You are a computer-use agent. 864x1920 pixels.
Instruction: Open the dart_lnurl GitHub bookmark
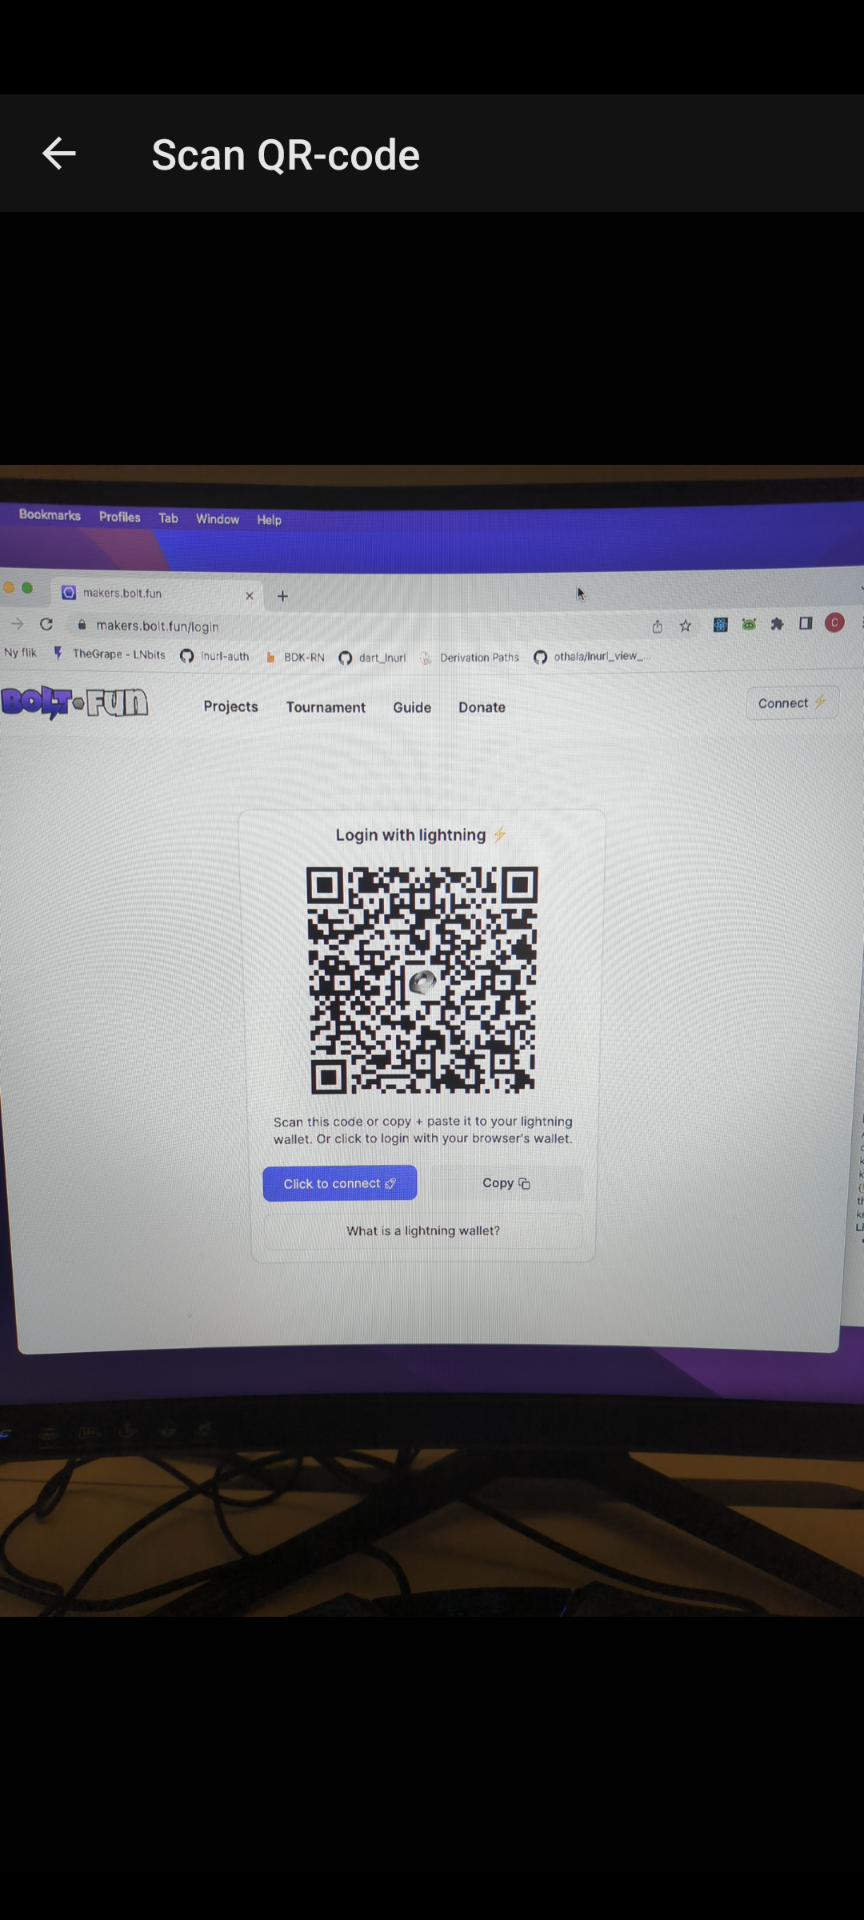click(372, 658)
